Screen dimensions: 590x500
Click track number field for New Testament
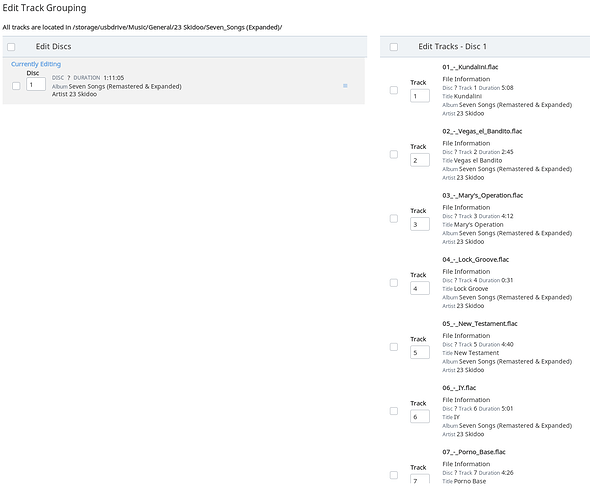tap(420, 353)
